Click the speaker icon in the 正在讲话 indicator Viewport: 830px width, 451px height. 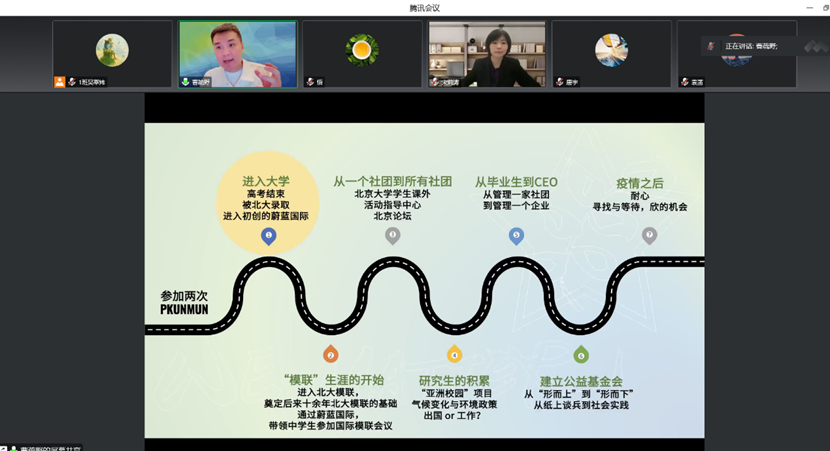711,46
